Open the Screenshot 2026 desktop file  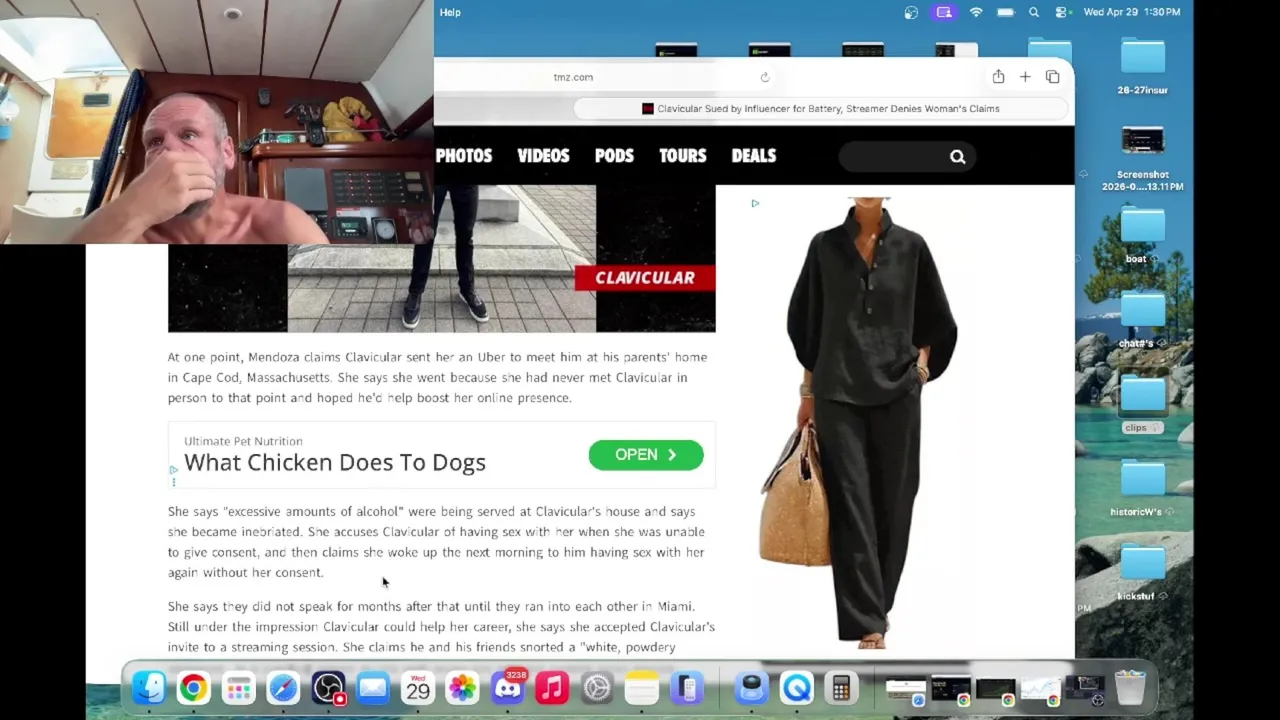pos(1142,158)
